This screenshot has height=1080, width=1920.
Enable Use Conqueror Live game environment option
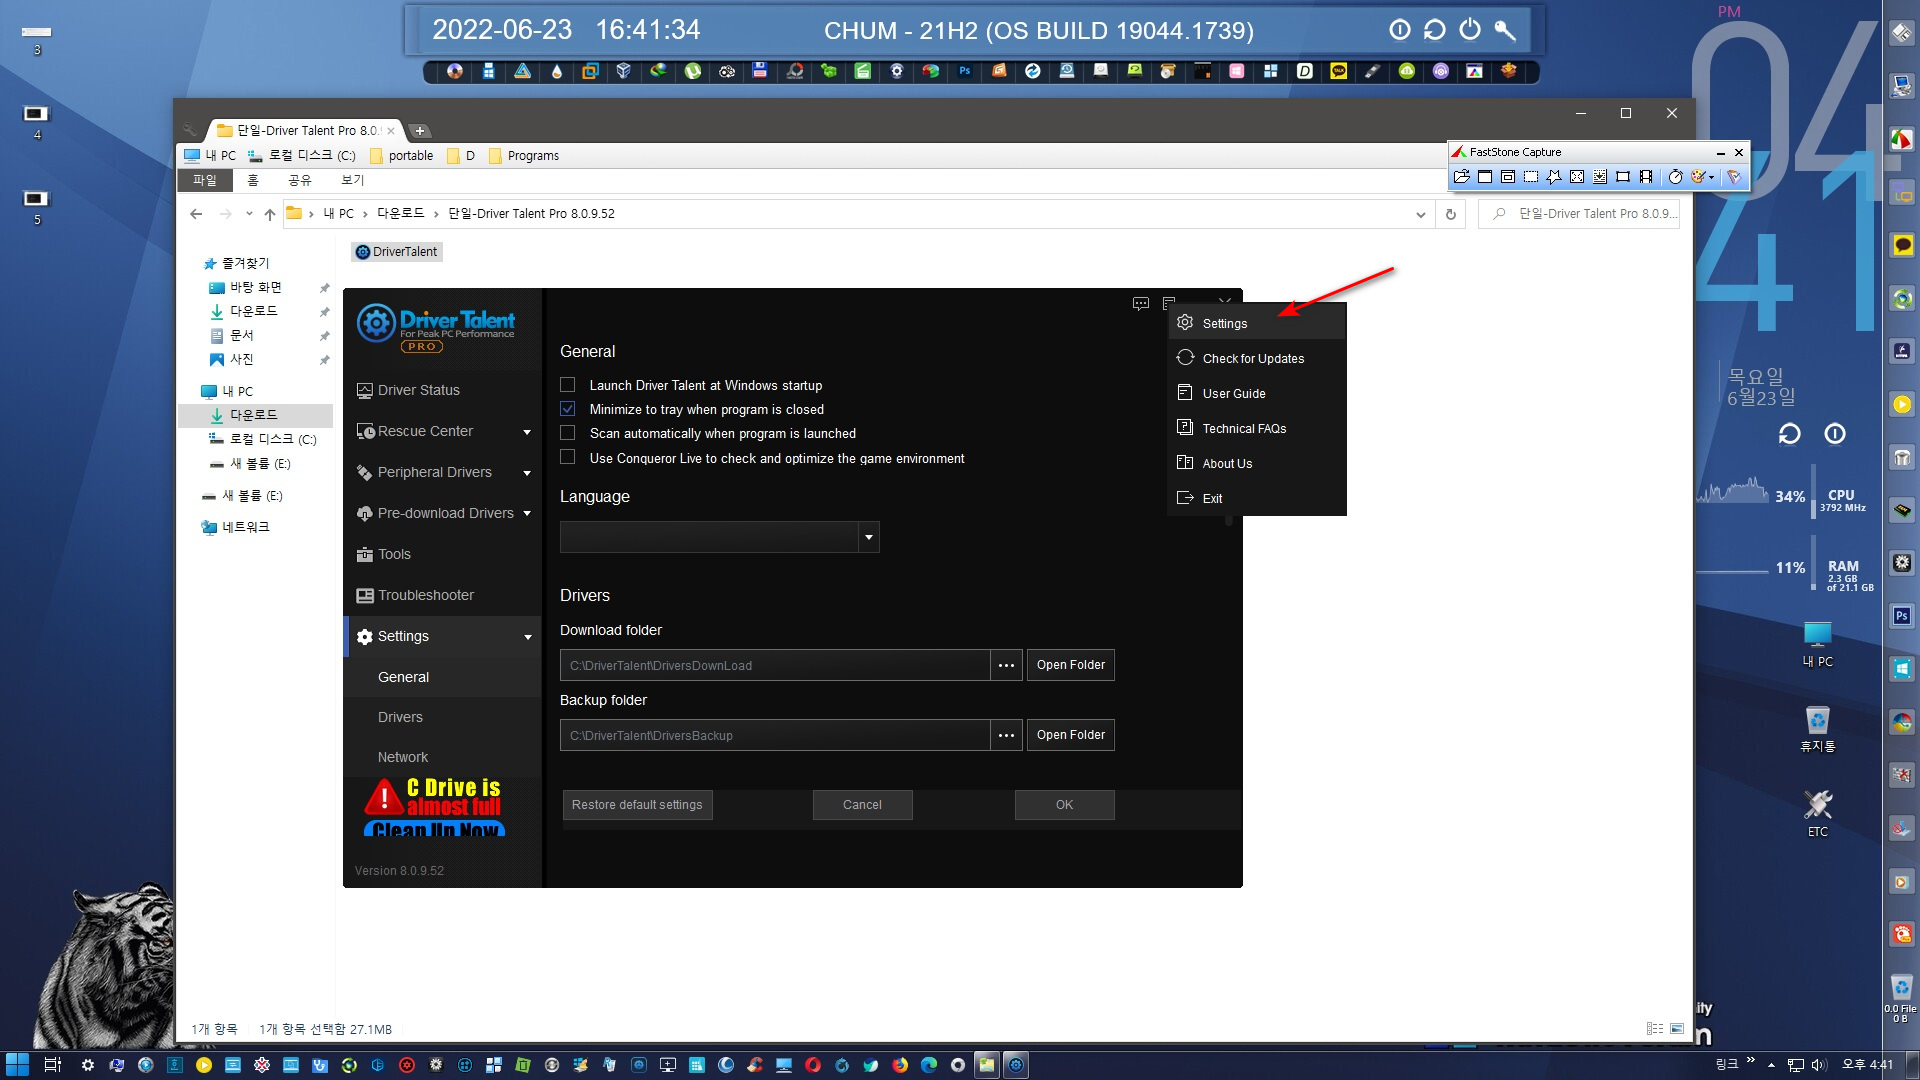click(568, 457)
